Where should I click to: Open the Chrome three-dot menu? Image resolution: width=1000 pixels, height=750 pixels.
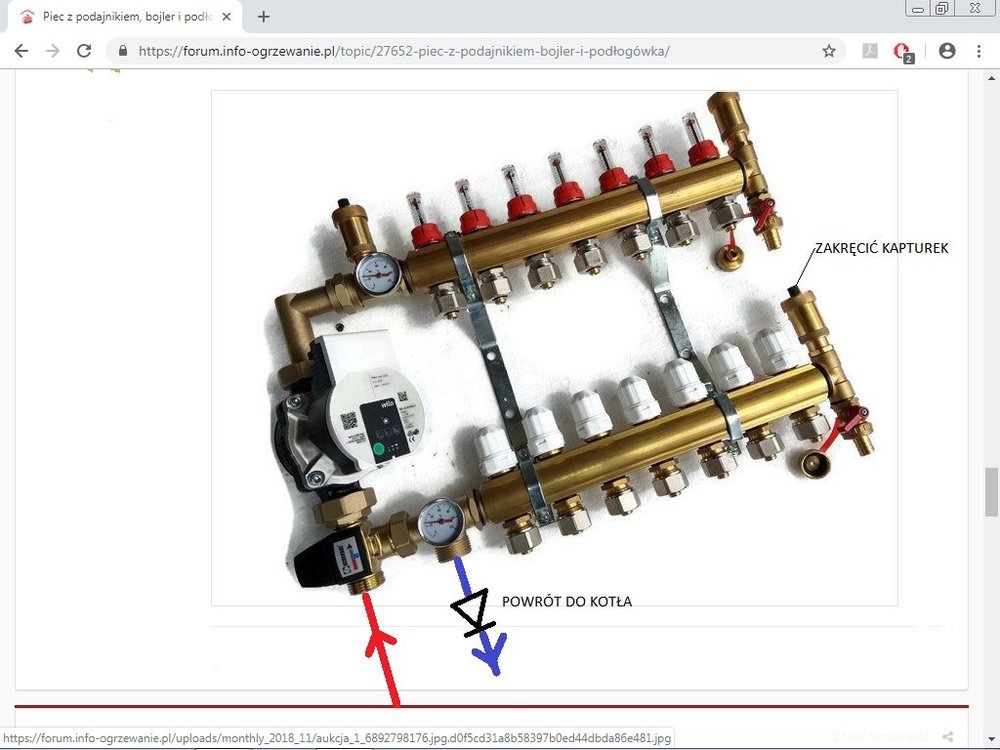pyautogui.click(x=978, y=51)
